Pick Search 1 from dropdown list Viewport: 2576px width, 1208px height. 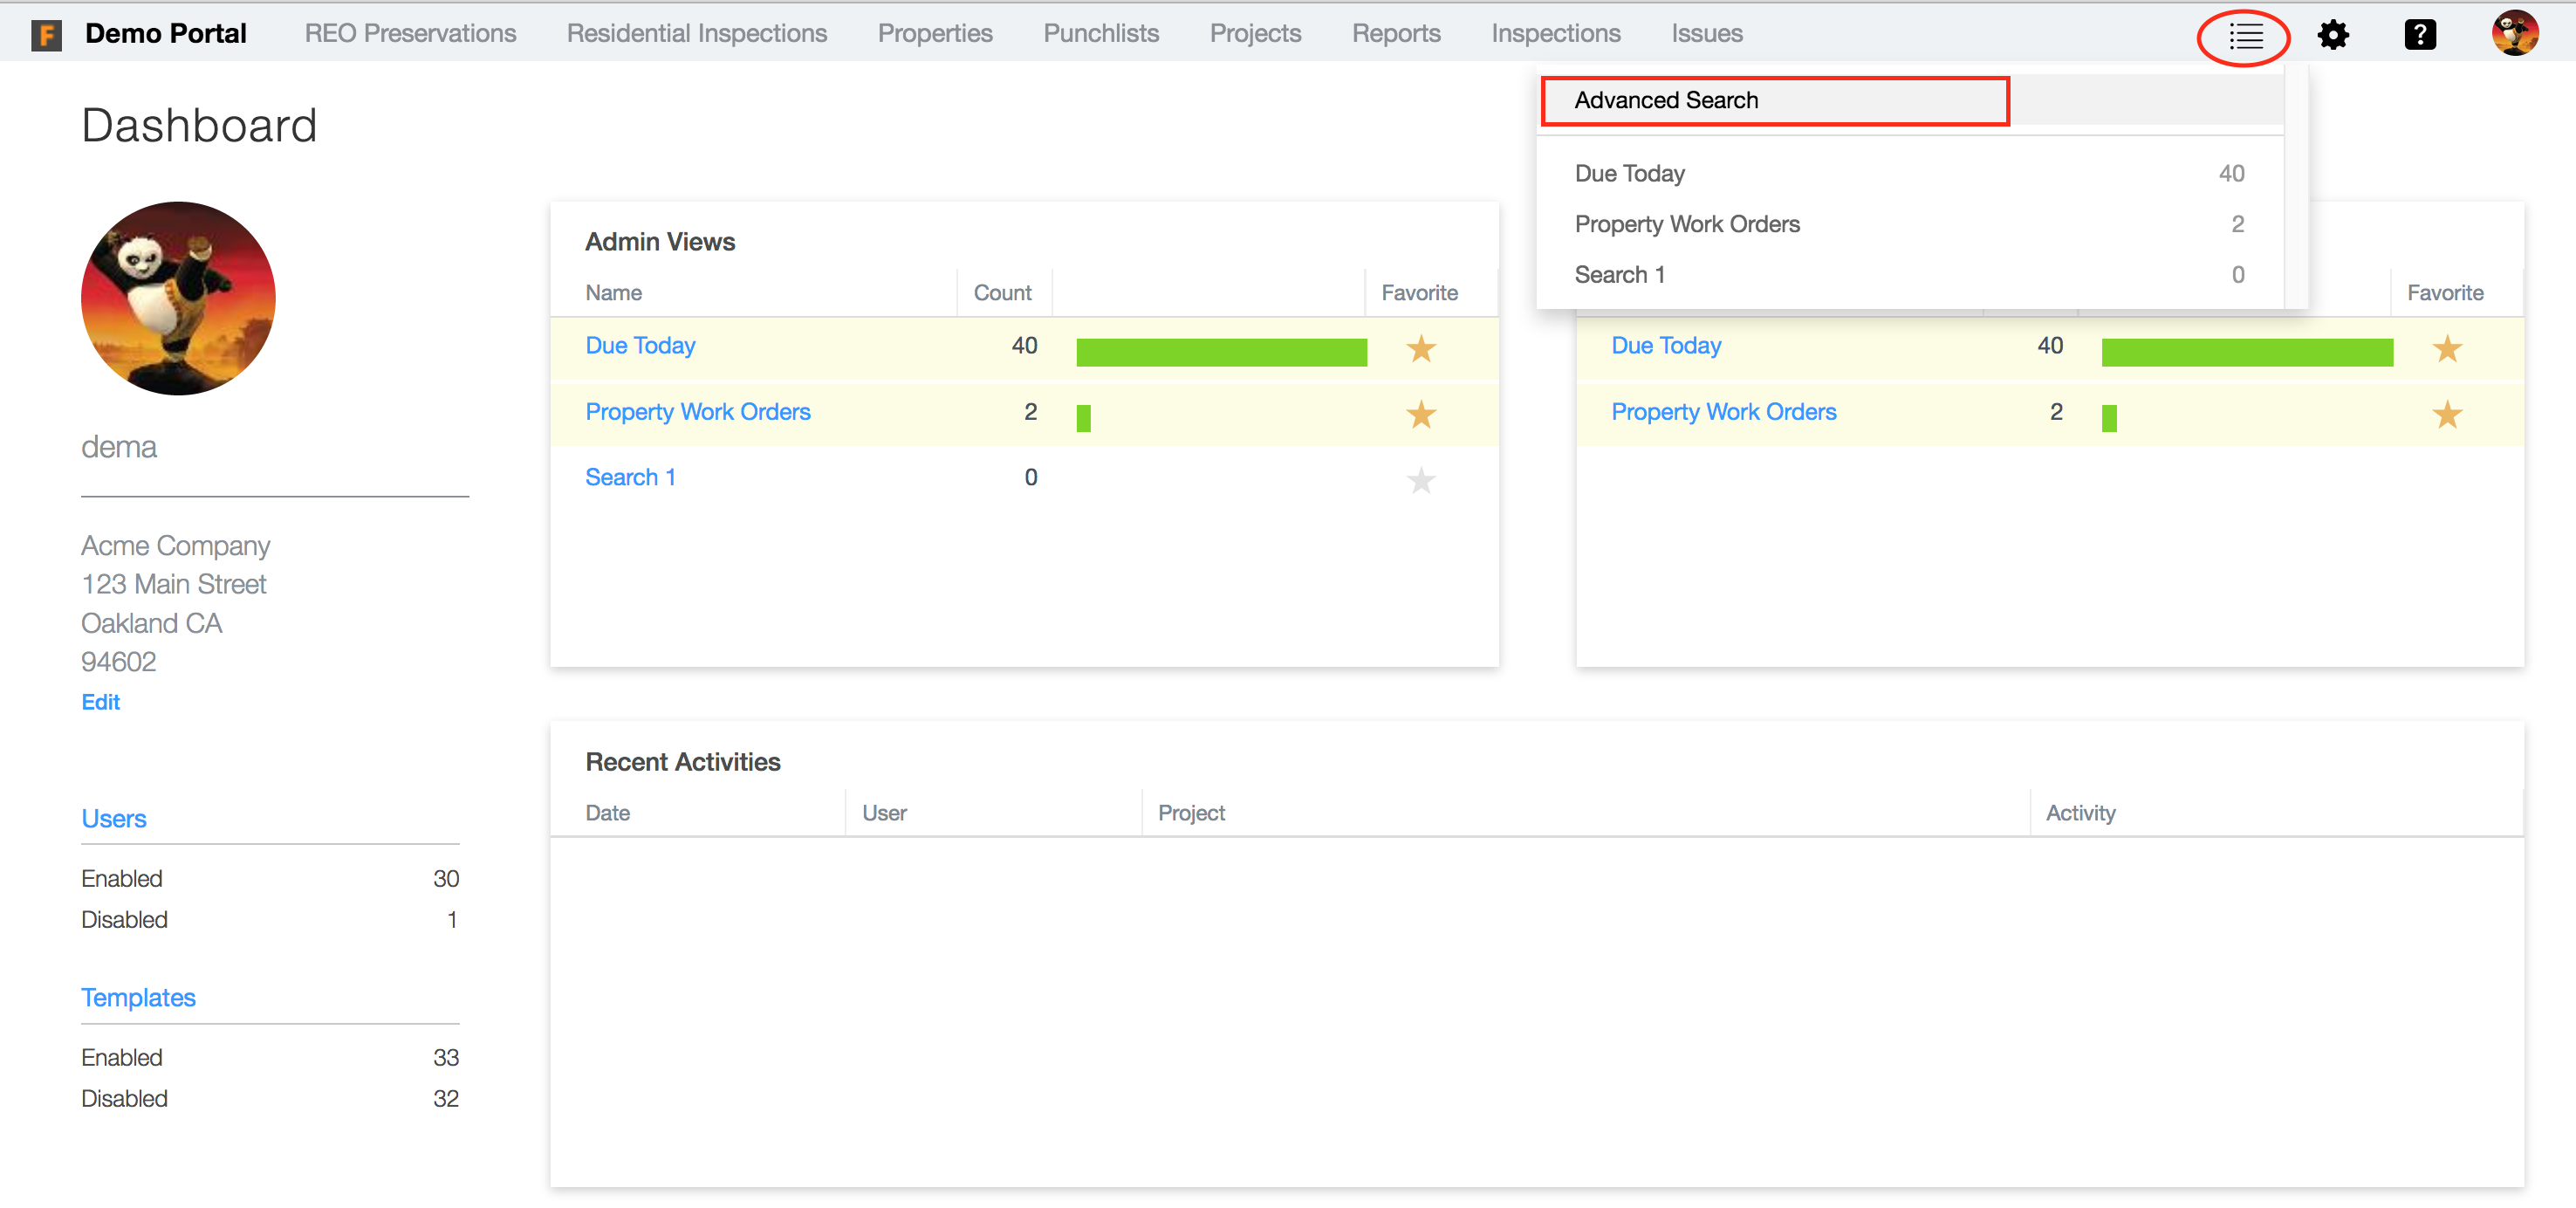1619,275
